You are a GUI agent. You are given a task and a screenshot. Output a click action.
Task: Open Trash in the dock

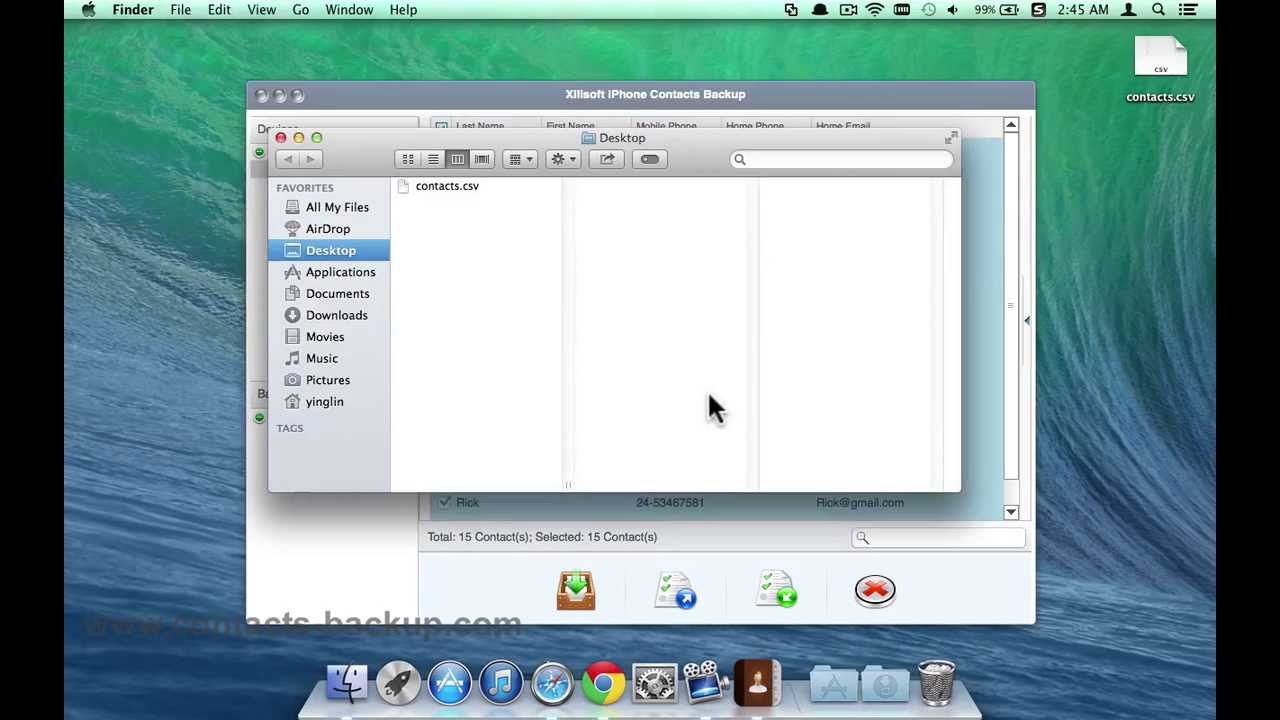[x=936, y=684]
